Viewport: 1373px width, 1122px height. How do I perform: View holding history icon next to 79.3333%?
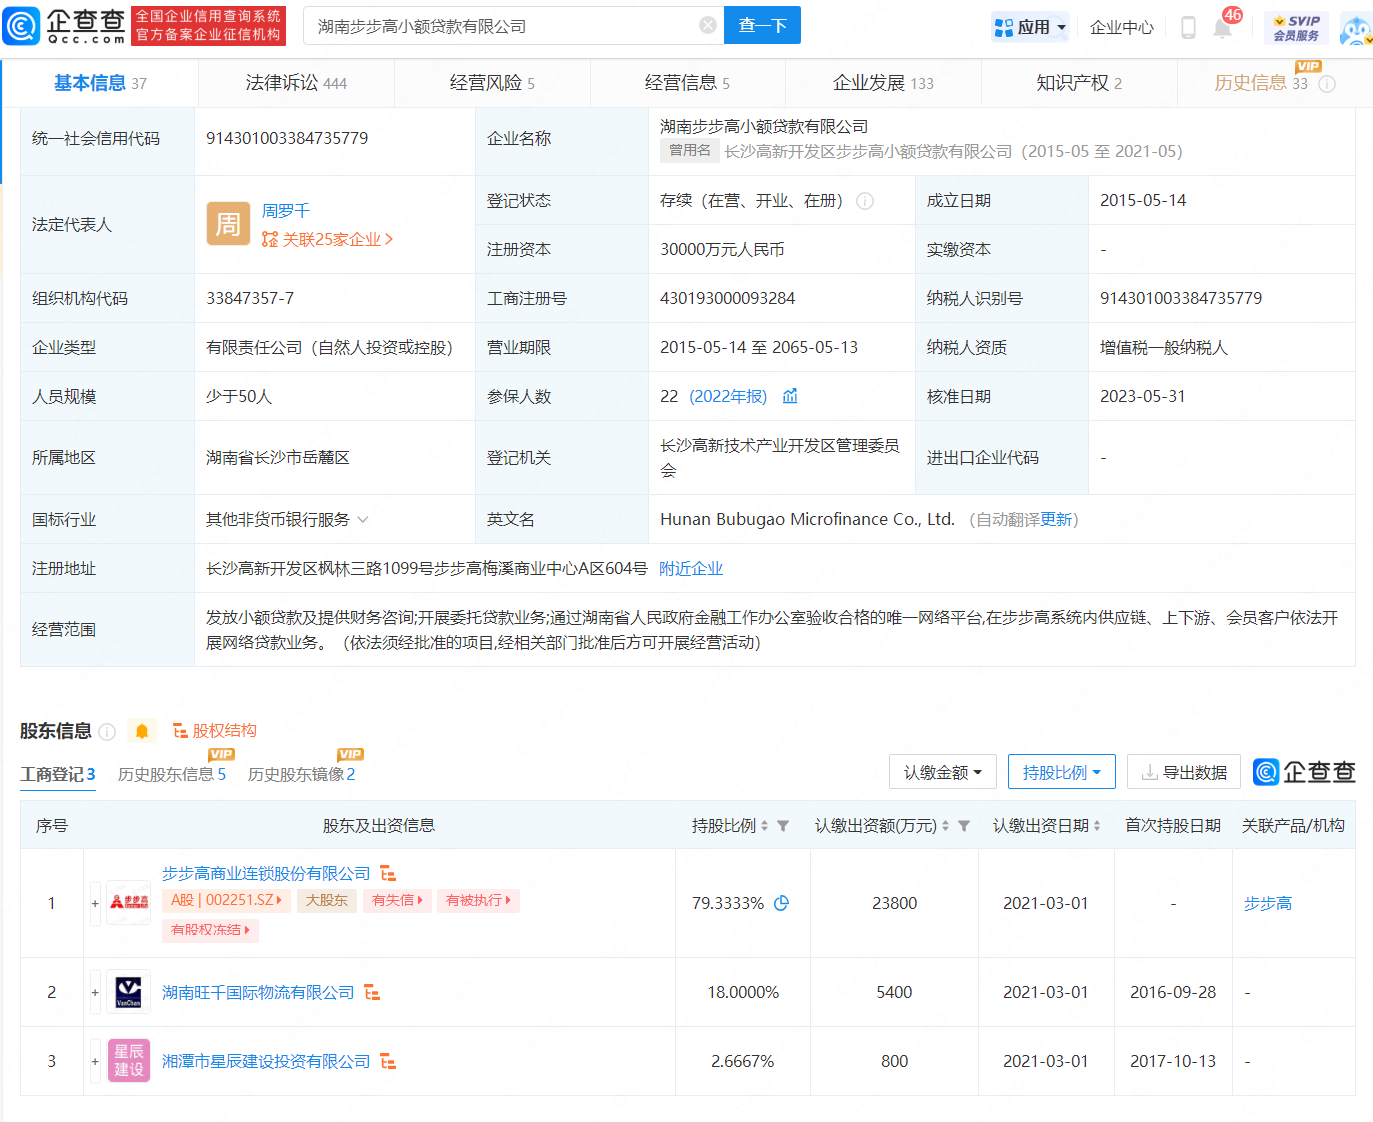point(781,903)
